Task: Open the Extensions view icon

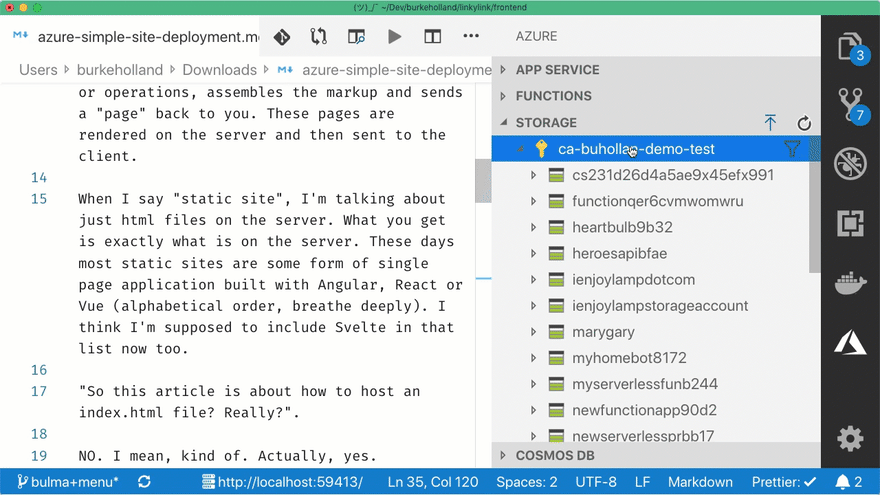Action: coord(850,223)
